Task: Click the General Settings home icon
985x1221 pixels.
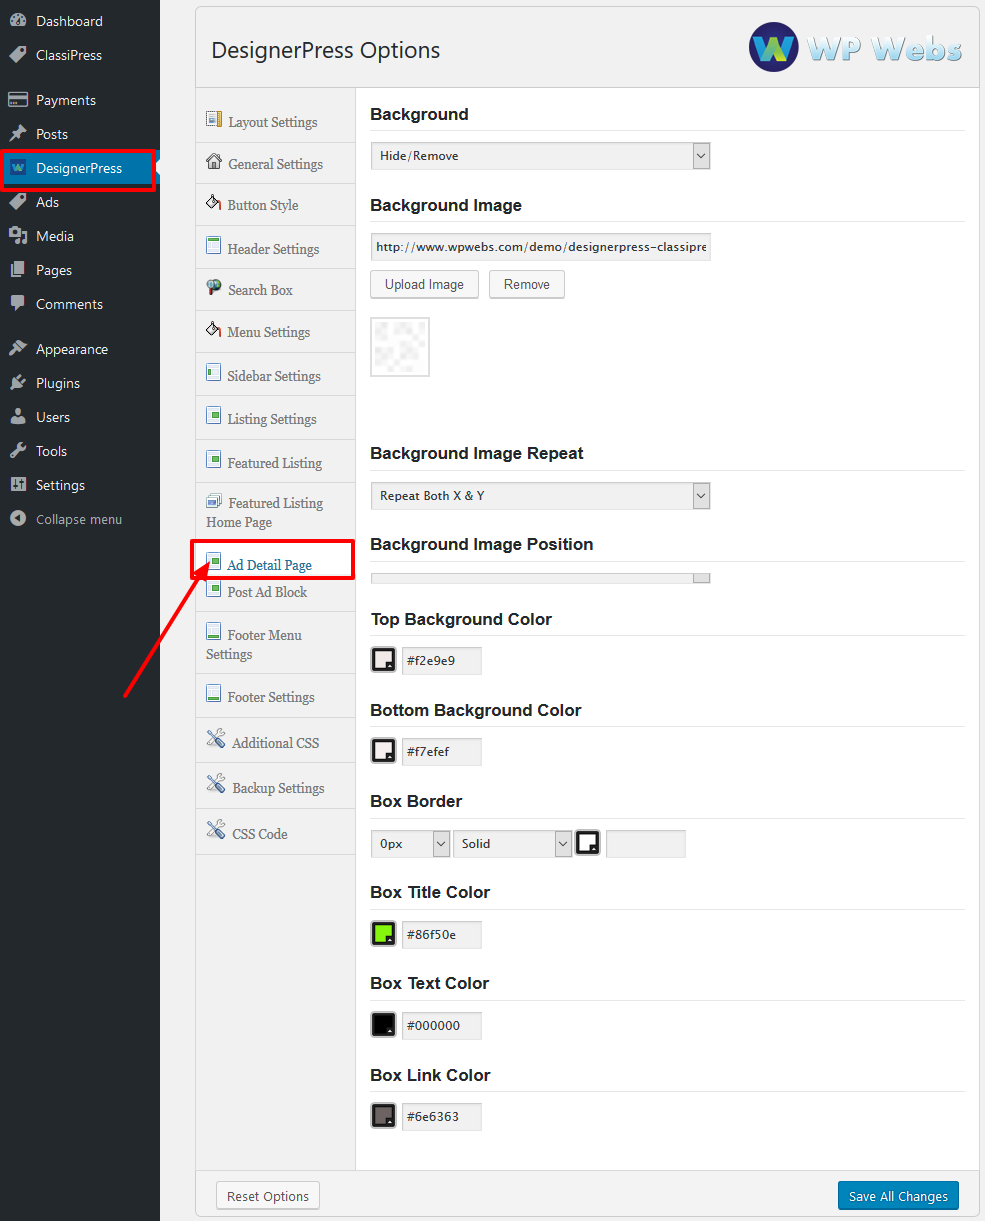Action: pos(214,161)
